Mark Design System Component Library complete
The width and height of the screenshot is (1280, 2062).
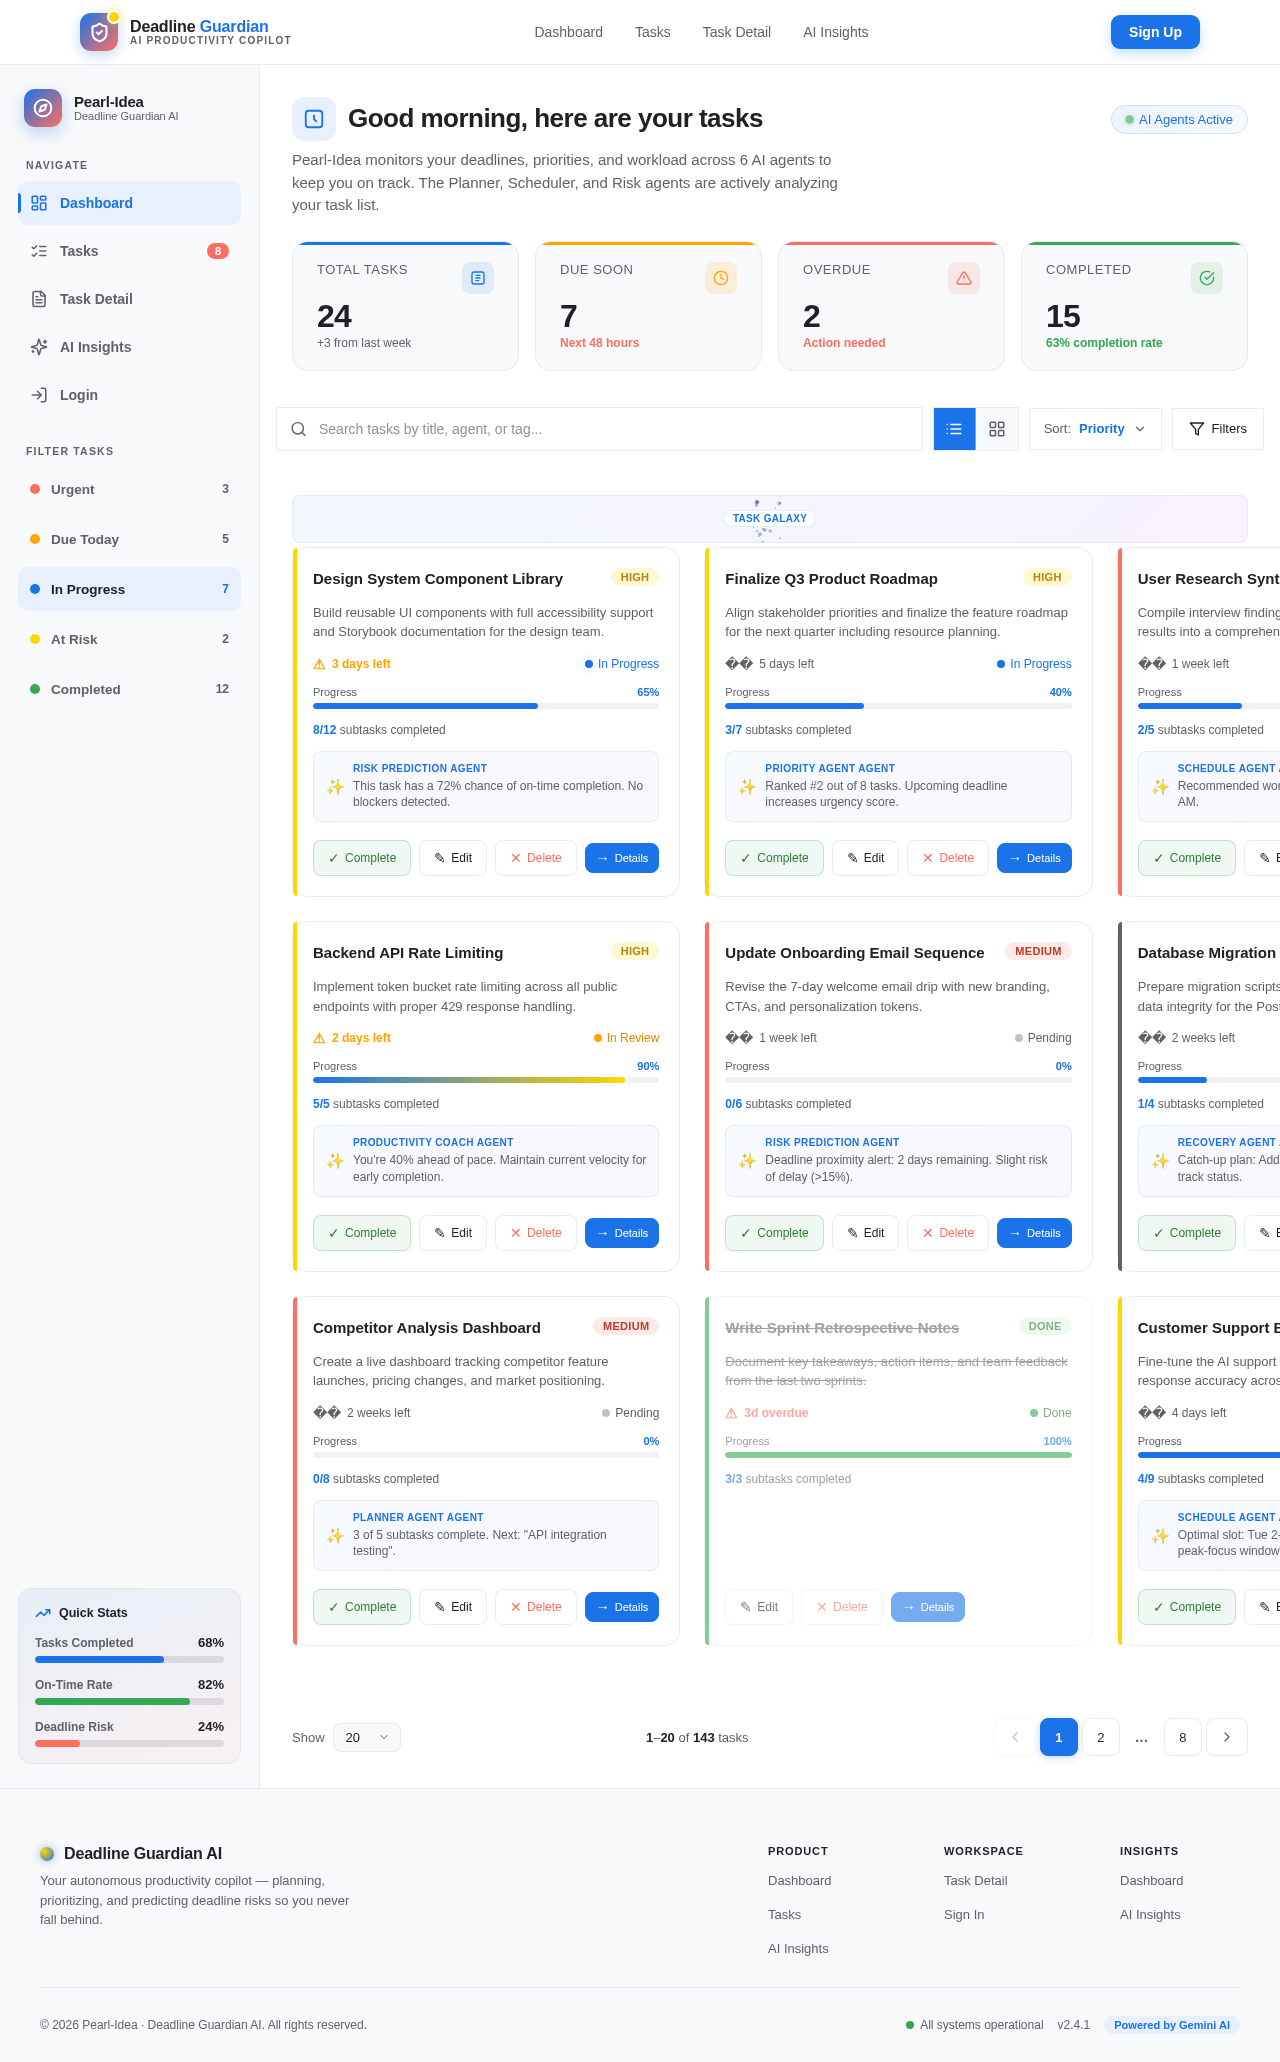[x=362, y=858]
